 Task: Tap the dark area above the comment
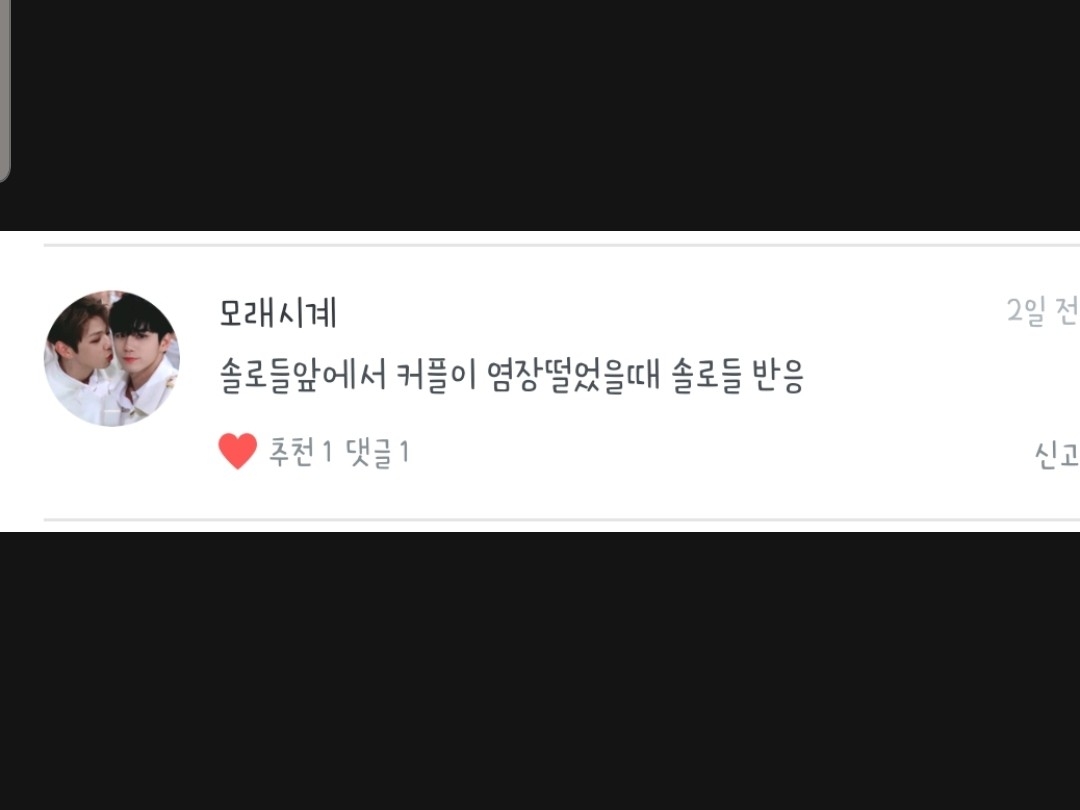(540, 115)
